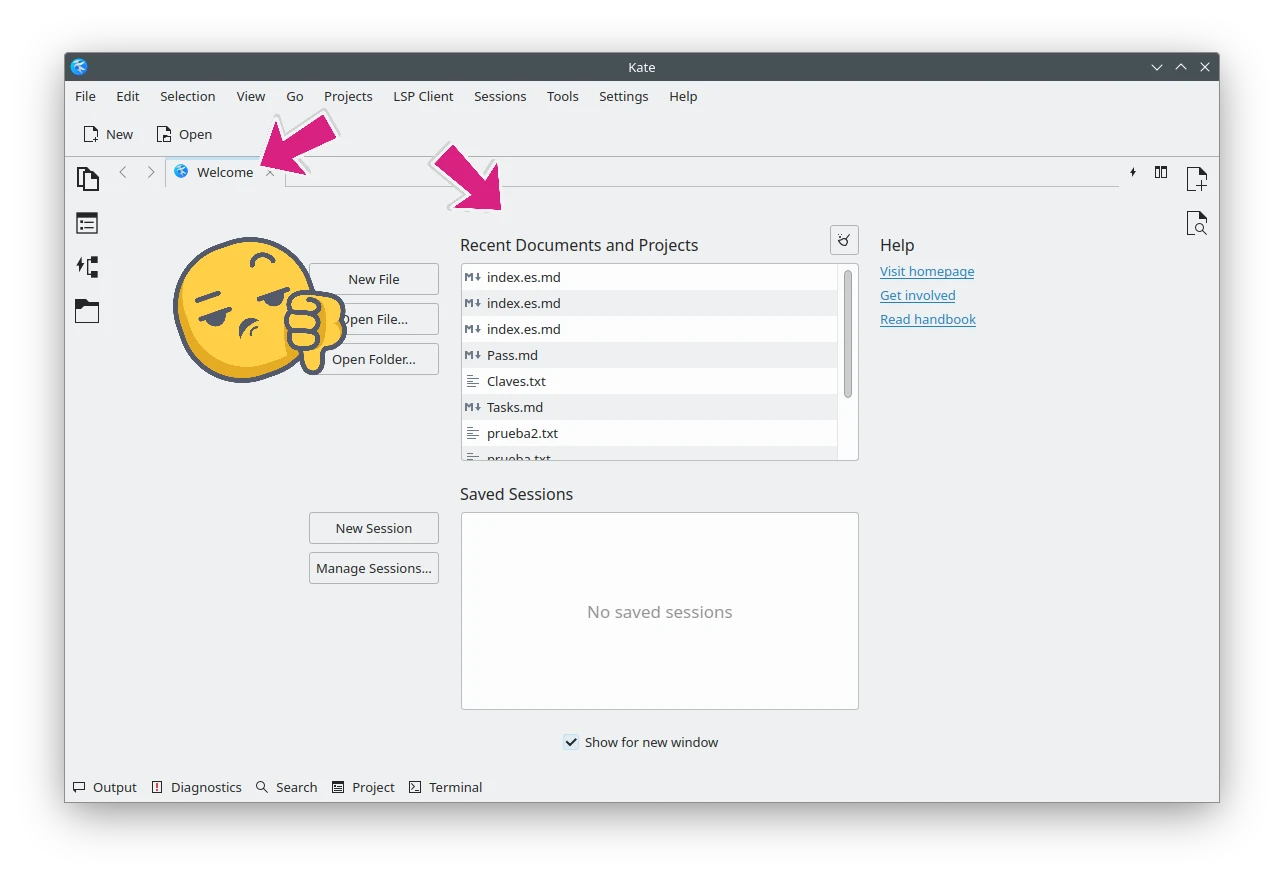Open the Terminal panel in bottom bar
1284x879 pixels.
pos(446,787)
